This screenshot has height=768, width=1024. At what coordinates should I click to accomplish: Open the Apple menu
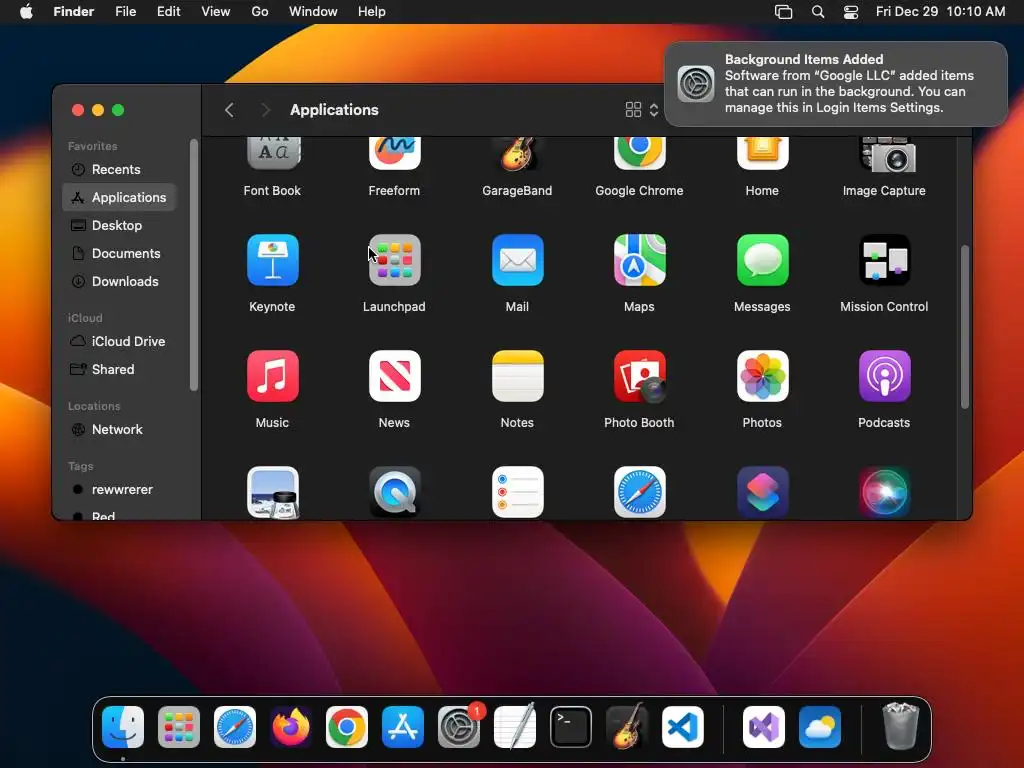coord(26,12)
